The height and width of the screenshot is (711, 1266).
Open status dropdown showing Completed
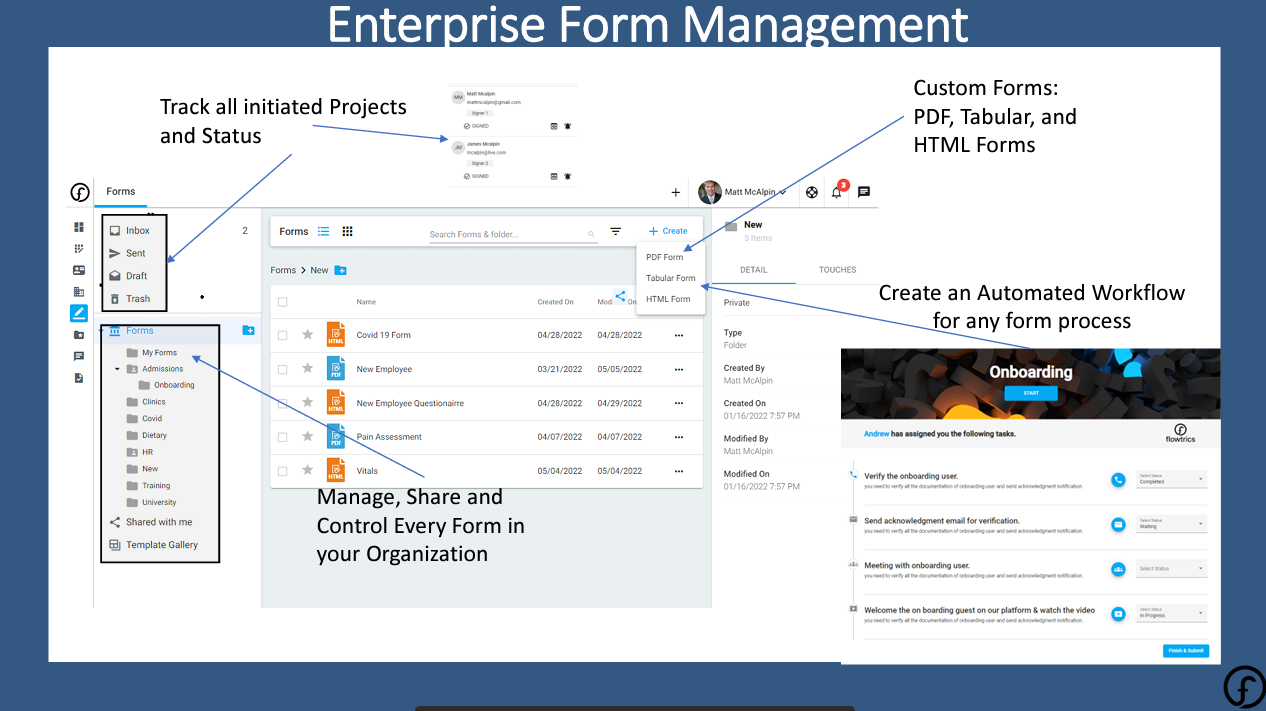coord(1171,479)
